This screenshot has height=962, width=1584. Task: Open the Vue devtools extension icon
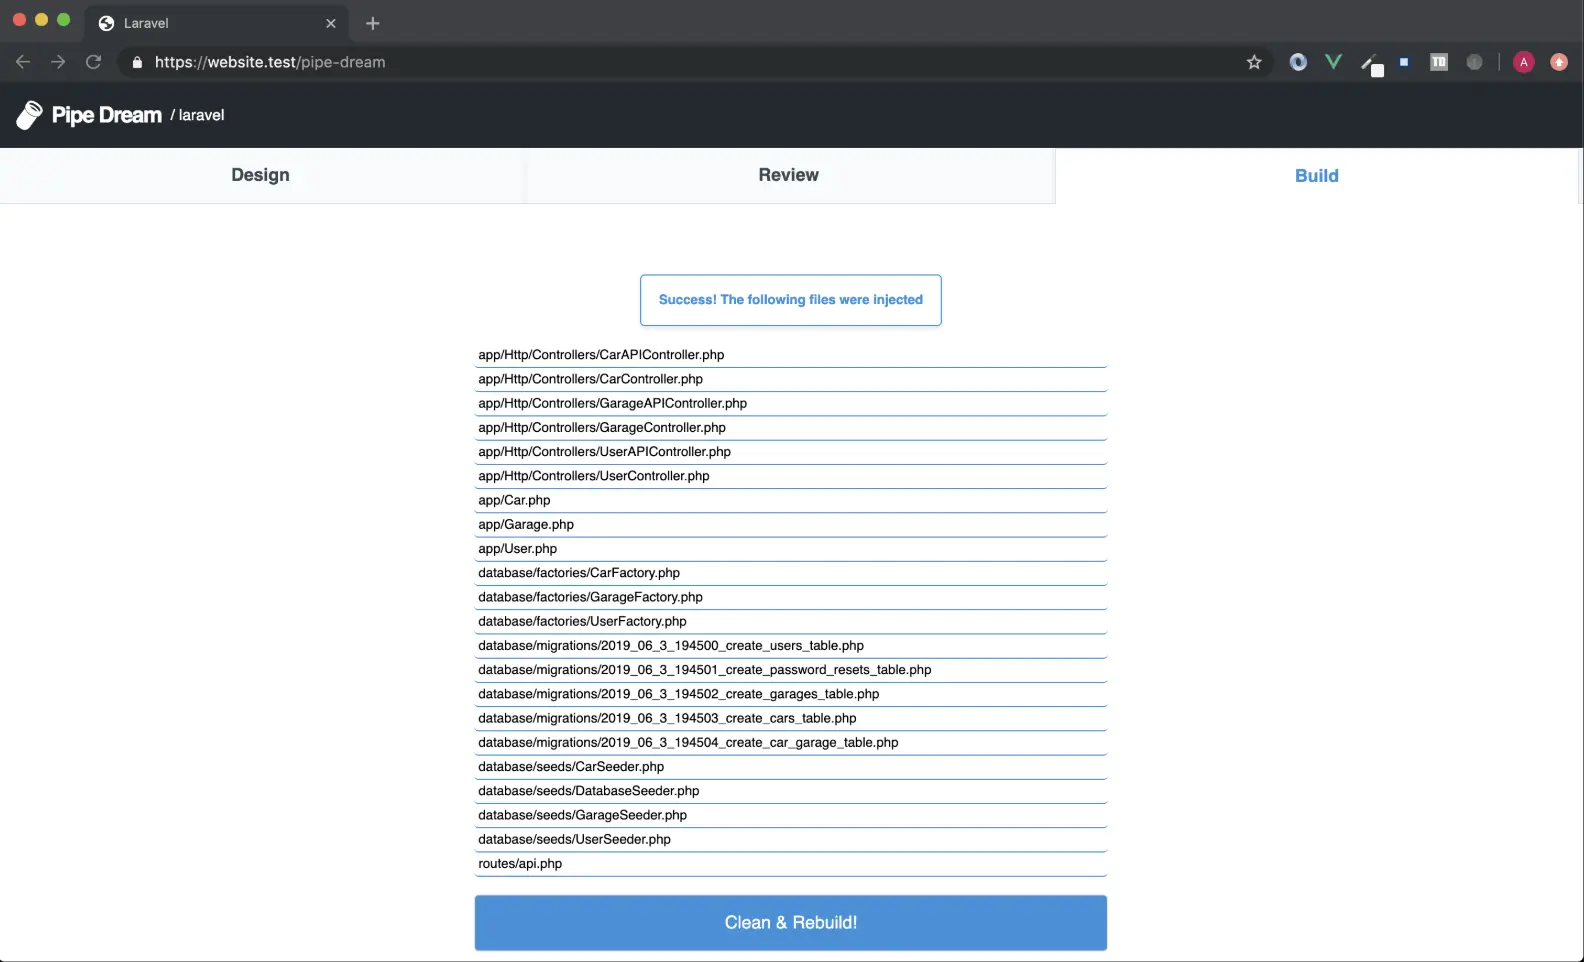(1333, 62)
